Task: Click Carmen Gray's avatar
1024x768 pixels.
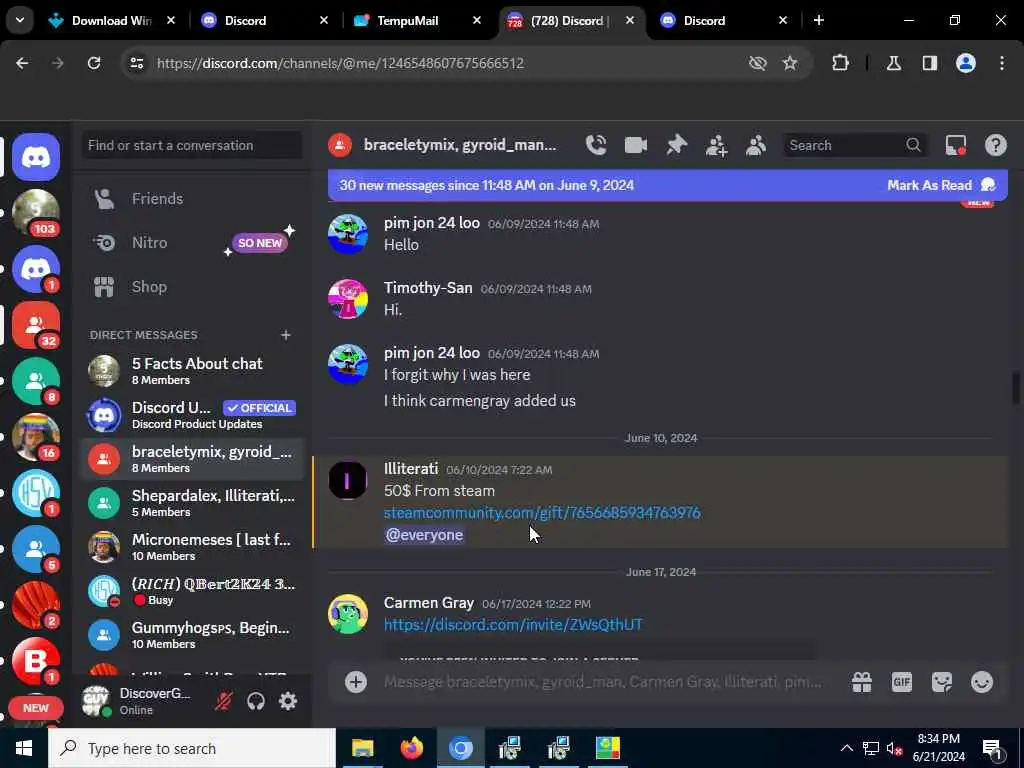Action: click(x=347, y=614)
